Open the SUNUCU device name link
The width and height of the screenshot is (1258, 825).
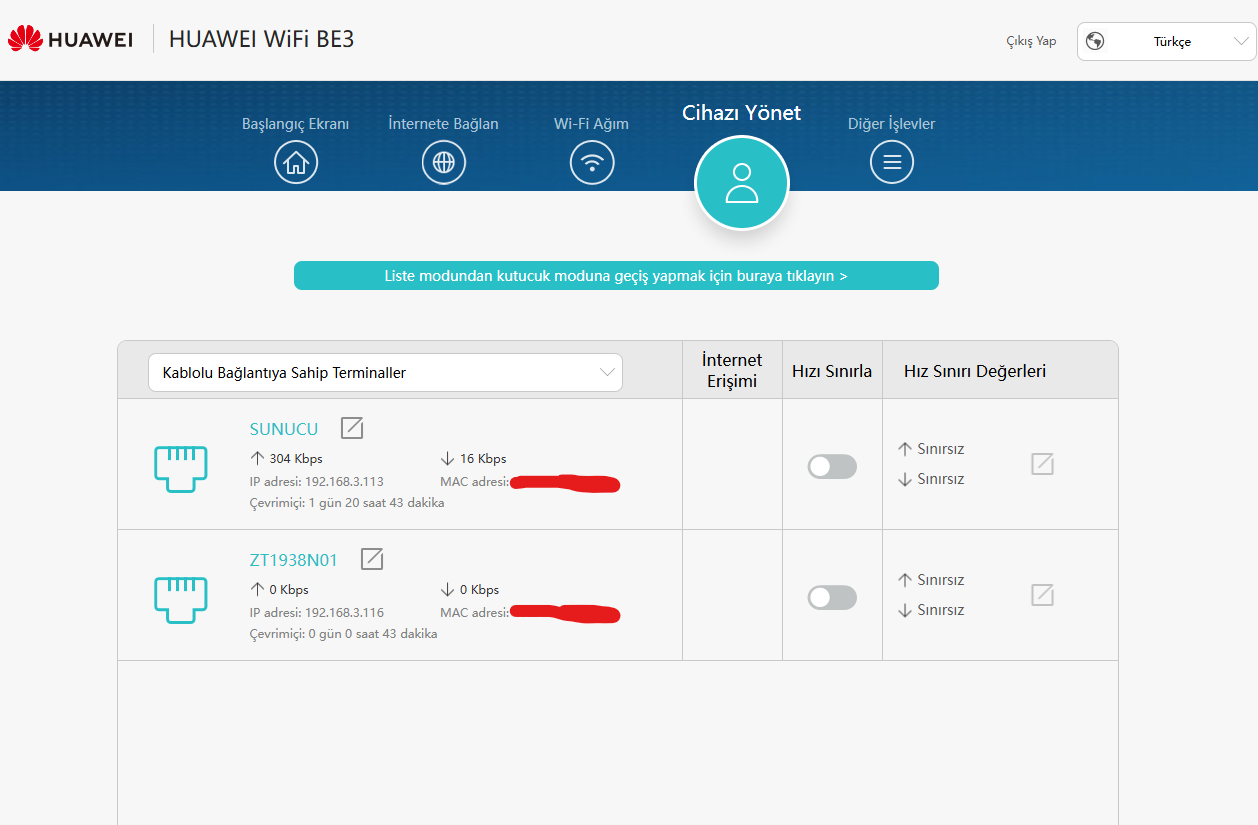[x=284, y=429]
